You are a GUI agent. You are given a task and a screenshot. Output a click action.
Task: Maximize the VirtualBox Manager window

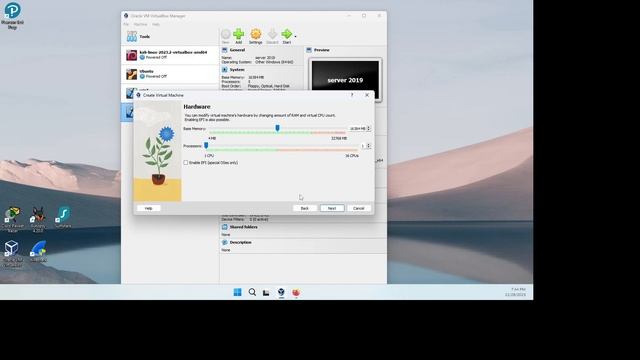[364, 16]
